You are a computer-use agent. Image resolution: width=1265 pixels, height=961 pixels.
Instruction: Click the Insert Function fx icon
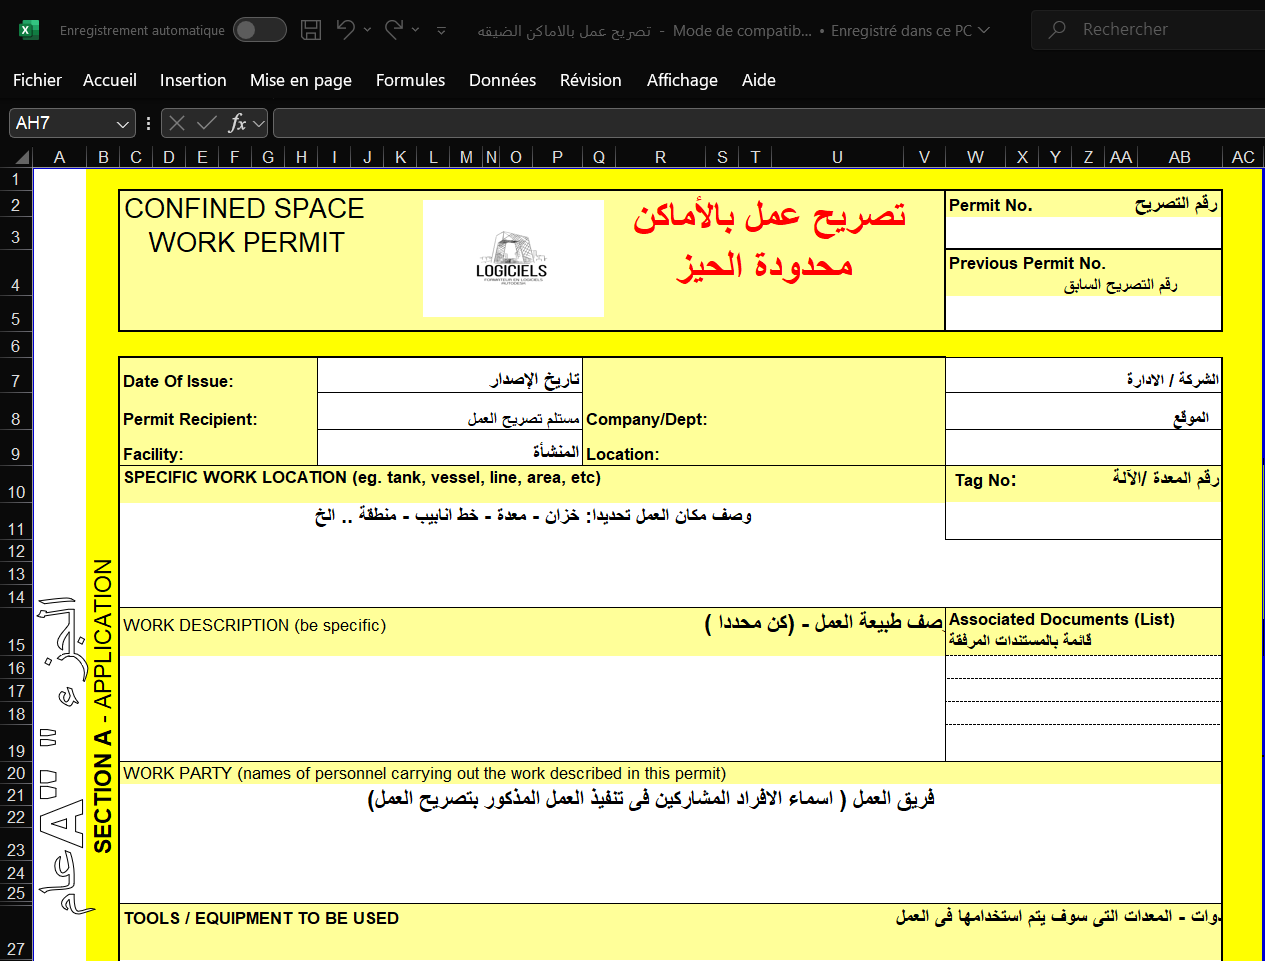tap(237, 123)
